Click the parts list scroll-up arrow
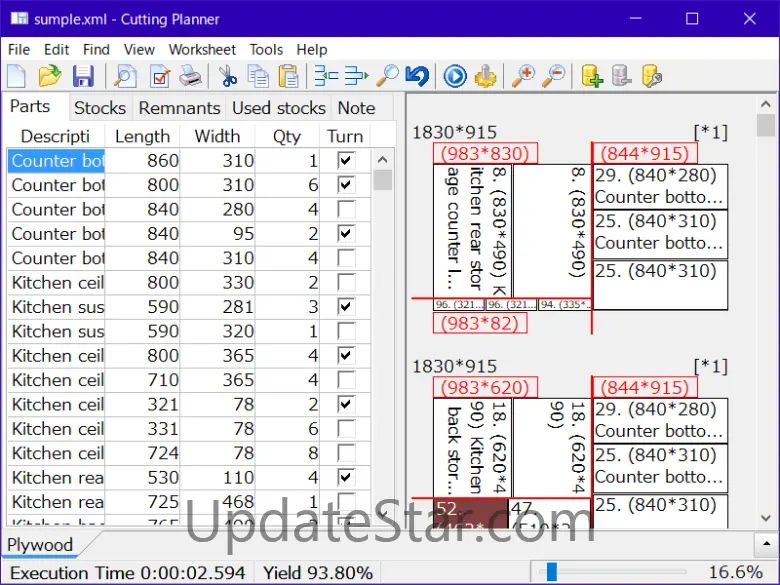Image resolution: width=780 pixels, height=585 pixels. (383, 159)
